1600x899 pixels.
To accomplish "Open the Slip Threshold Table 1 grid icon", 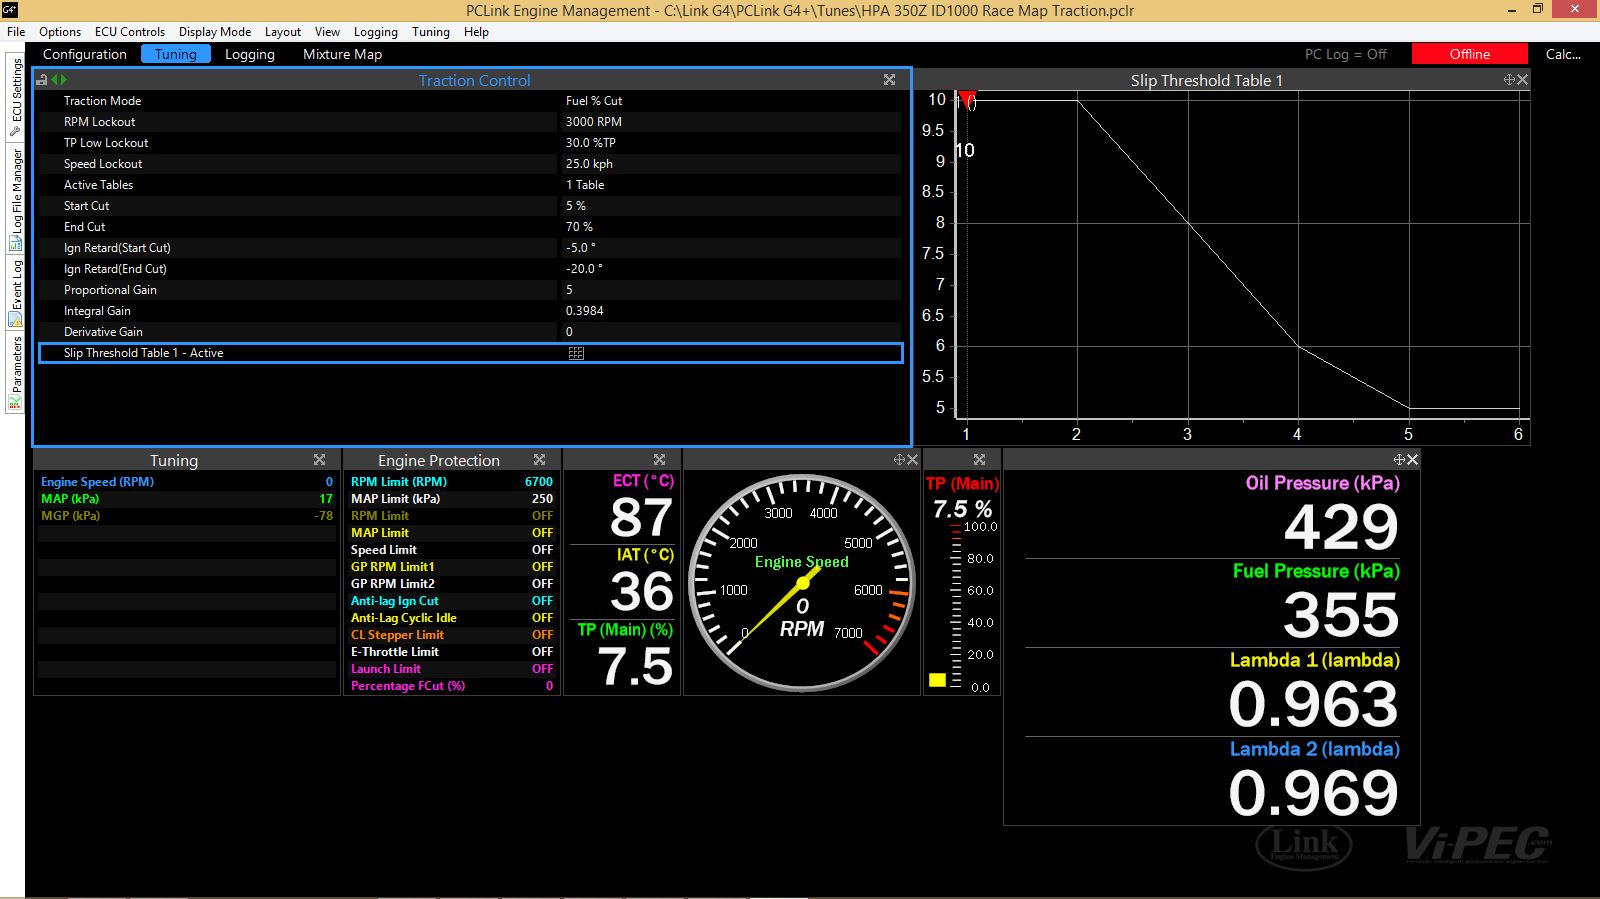I will pos(576,353).
